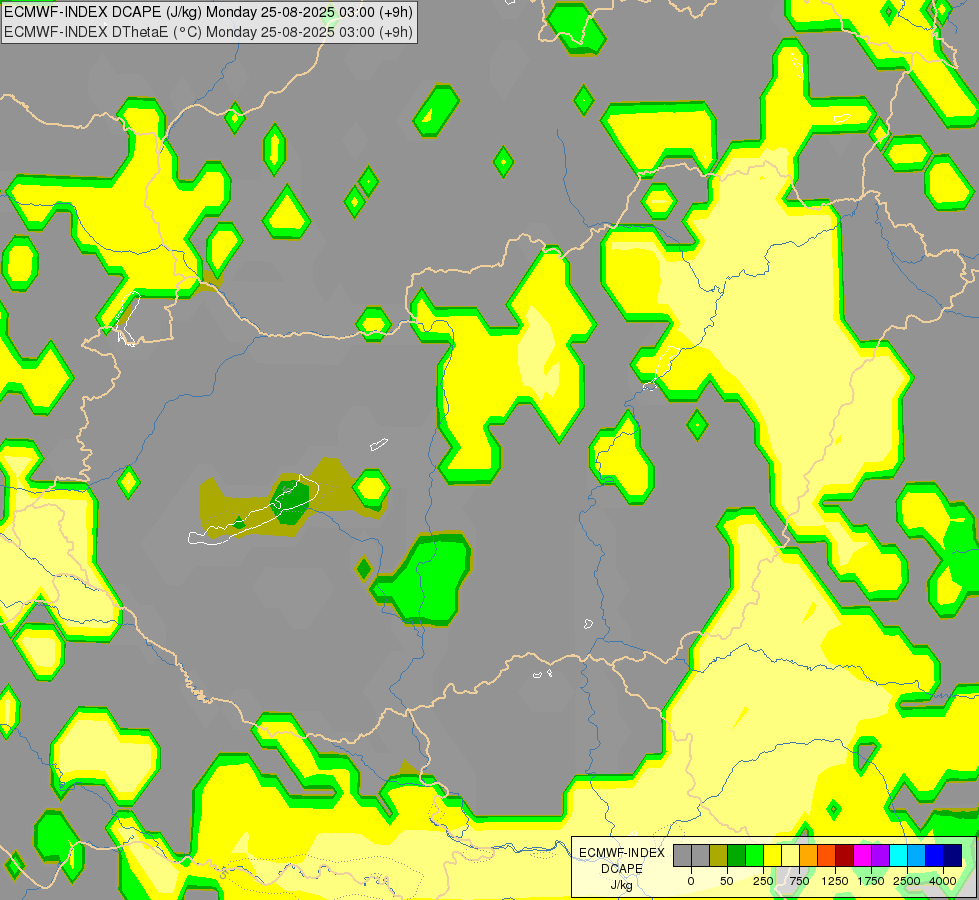
Task: Select the orange legend swatch
Action: point(809,855)
